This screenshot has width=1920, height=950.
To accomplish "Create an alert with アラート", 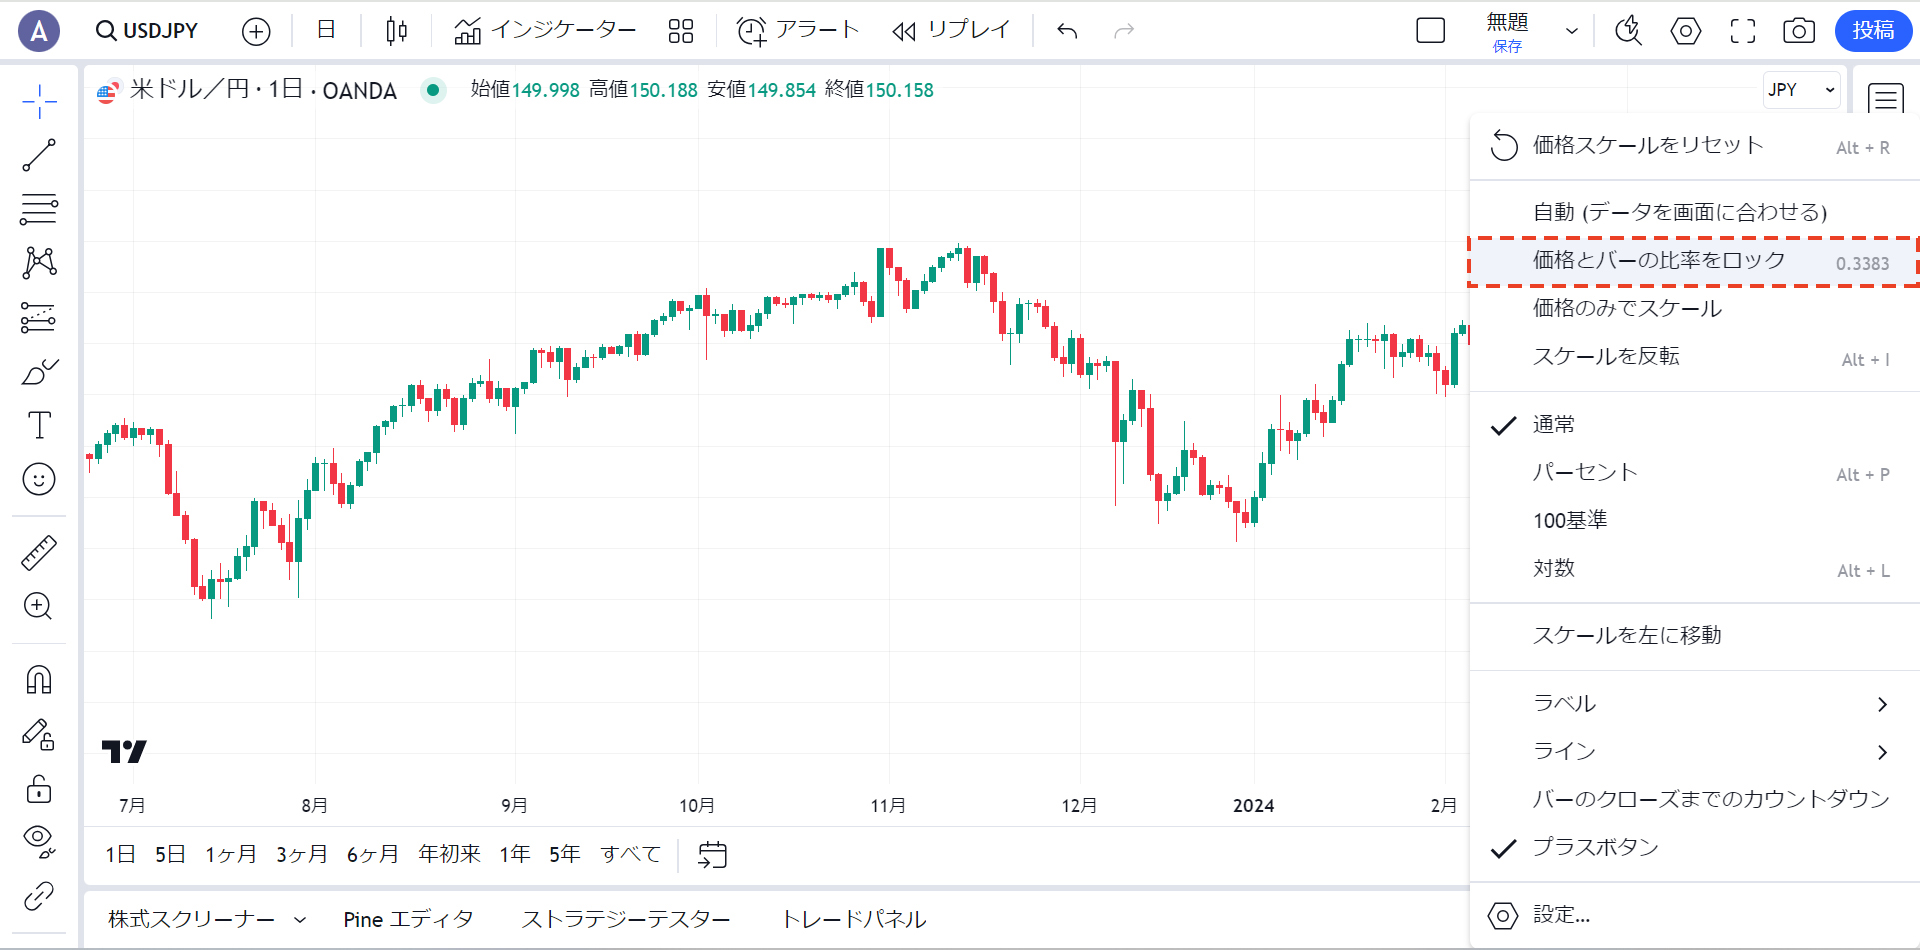I will pyautogui.click(x=798, y=31).
